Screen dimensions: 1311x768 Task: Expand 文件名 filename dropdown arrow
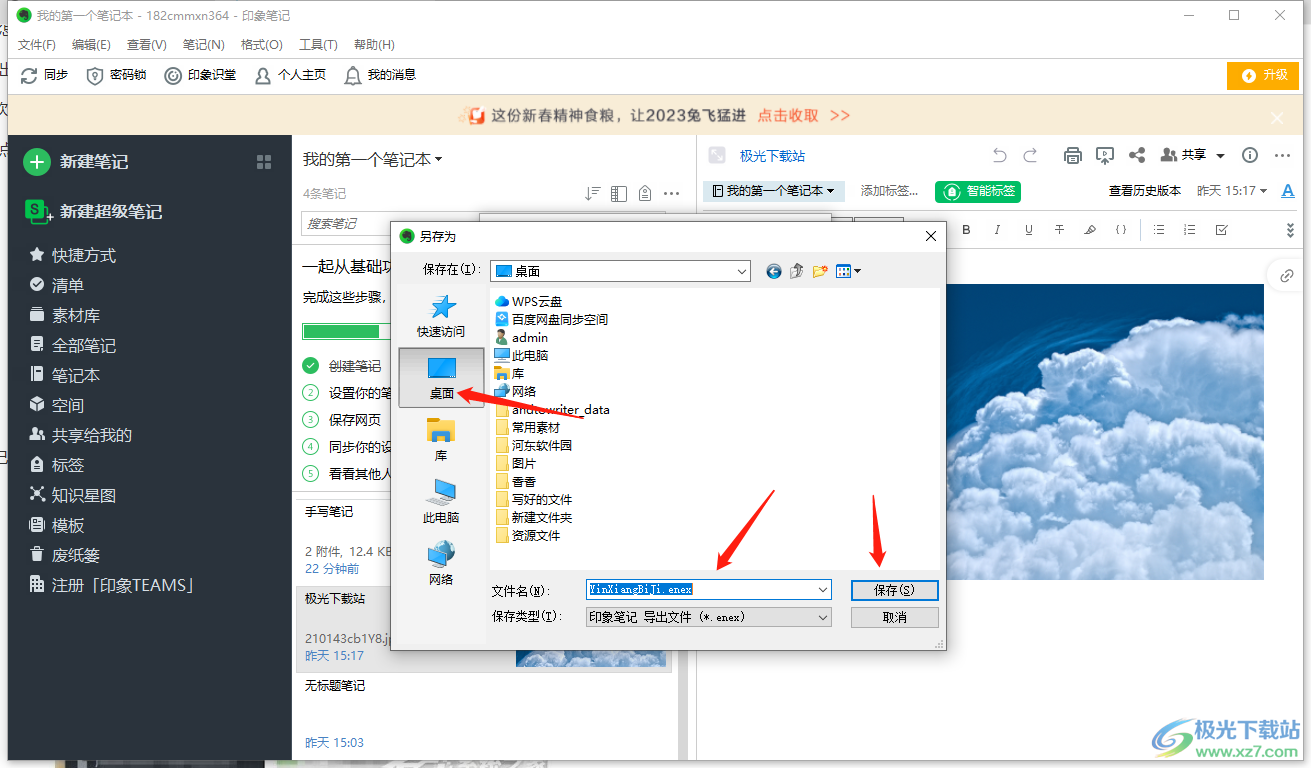click(x=823, y=590)
